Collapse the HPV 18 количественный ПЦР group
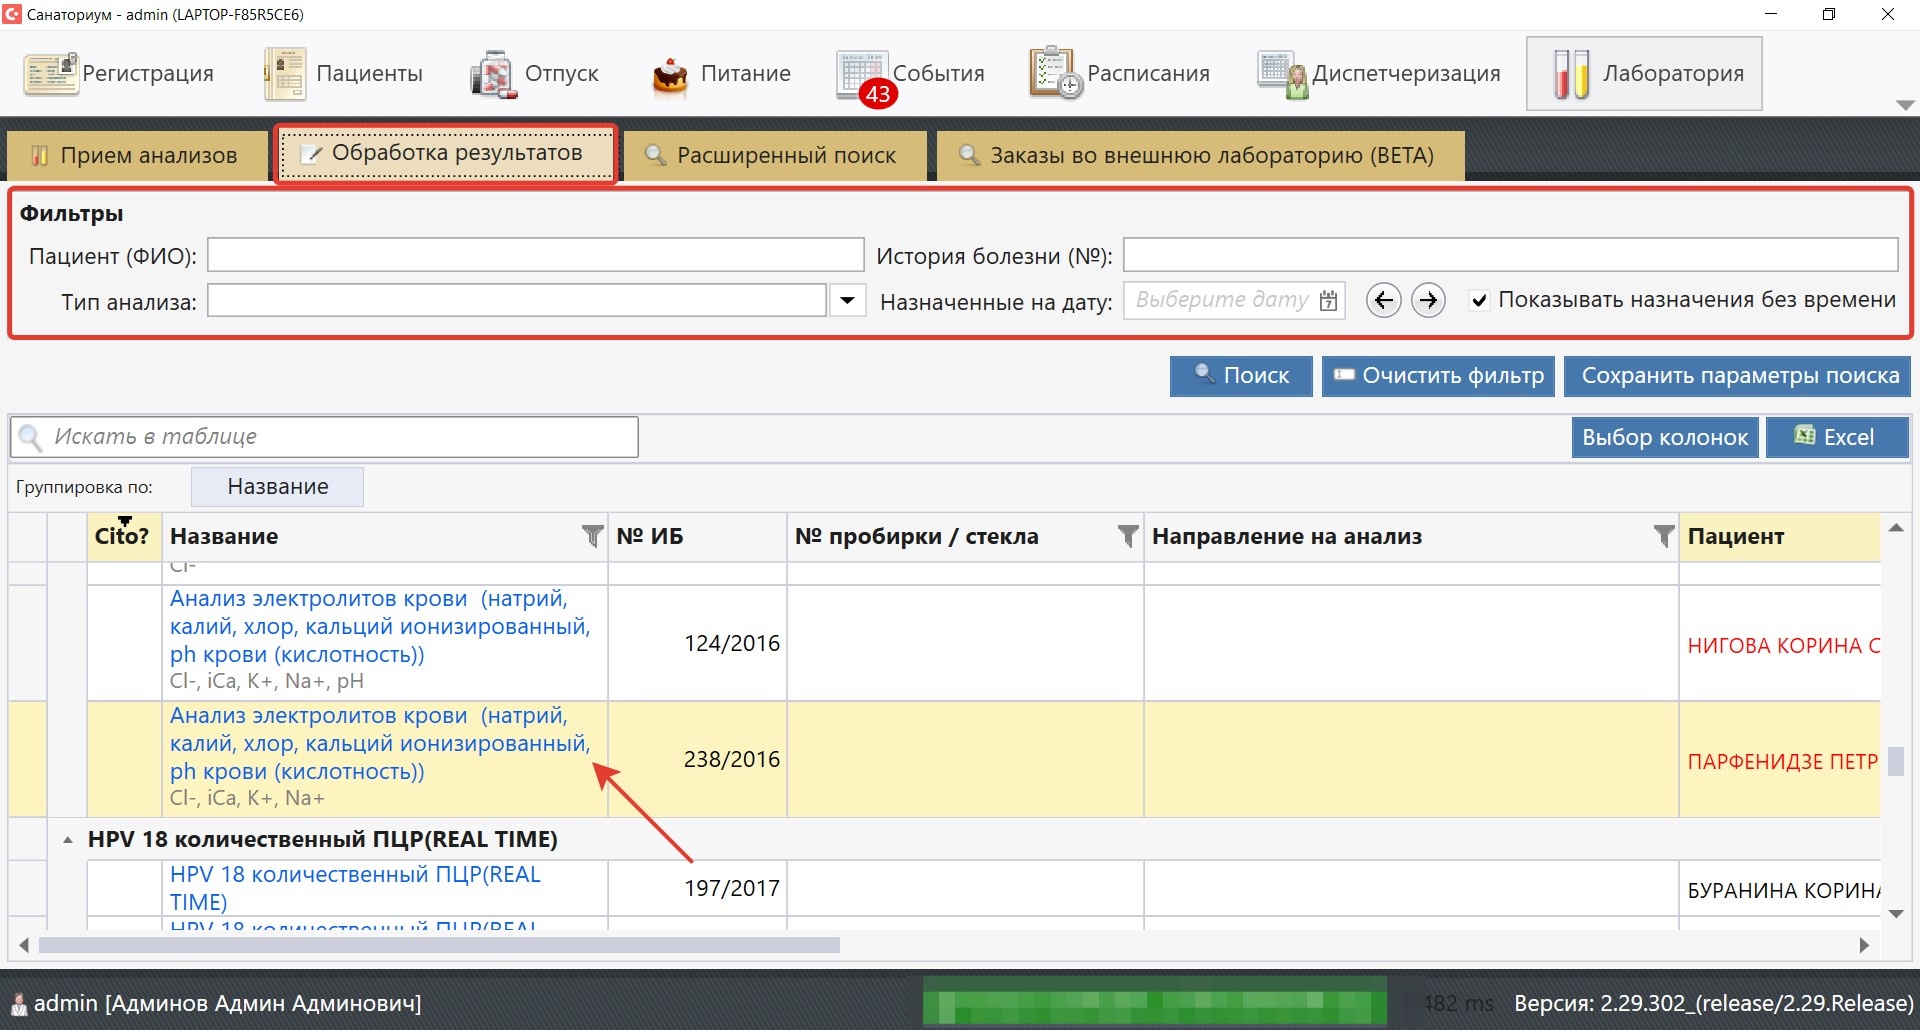This screenshot has width=1920, height=1030. (67, 840)
